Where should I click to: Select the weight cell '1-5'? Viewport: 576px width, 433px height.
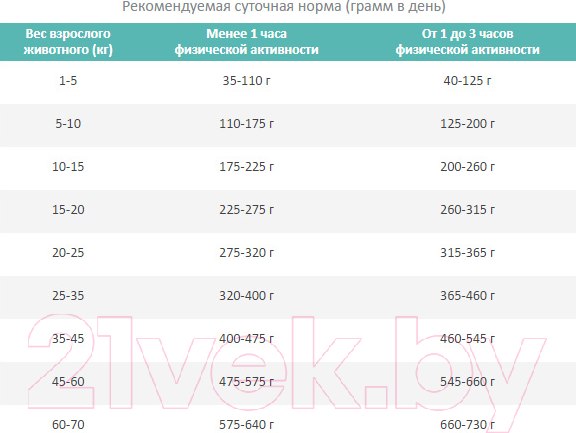coord(68,80)
